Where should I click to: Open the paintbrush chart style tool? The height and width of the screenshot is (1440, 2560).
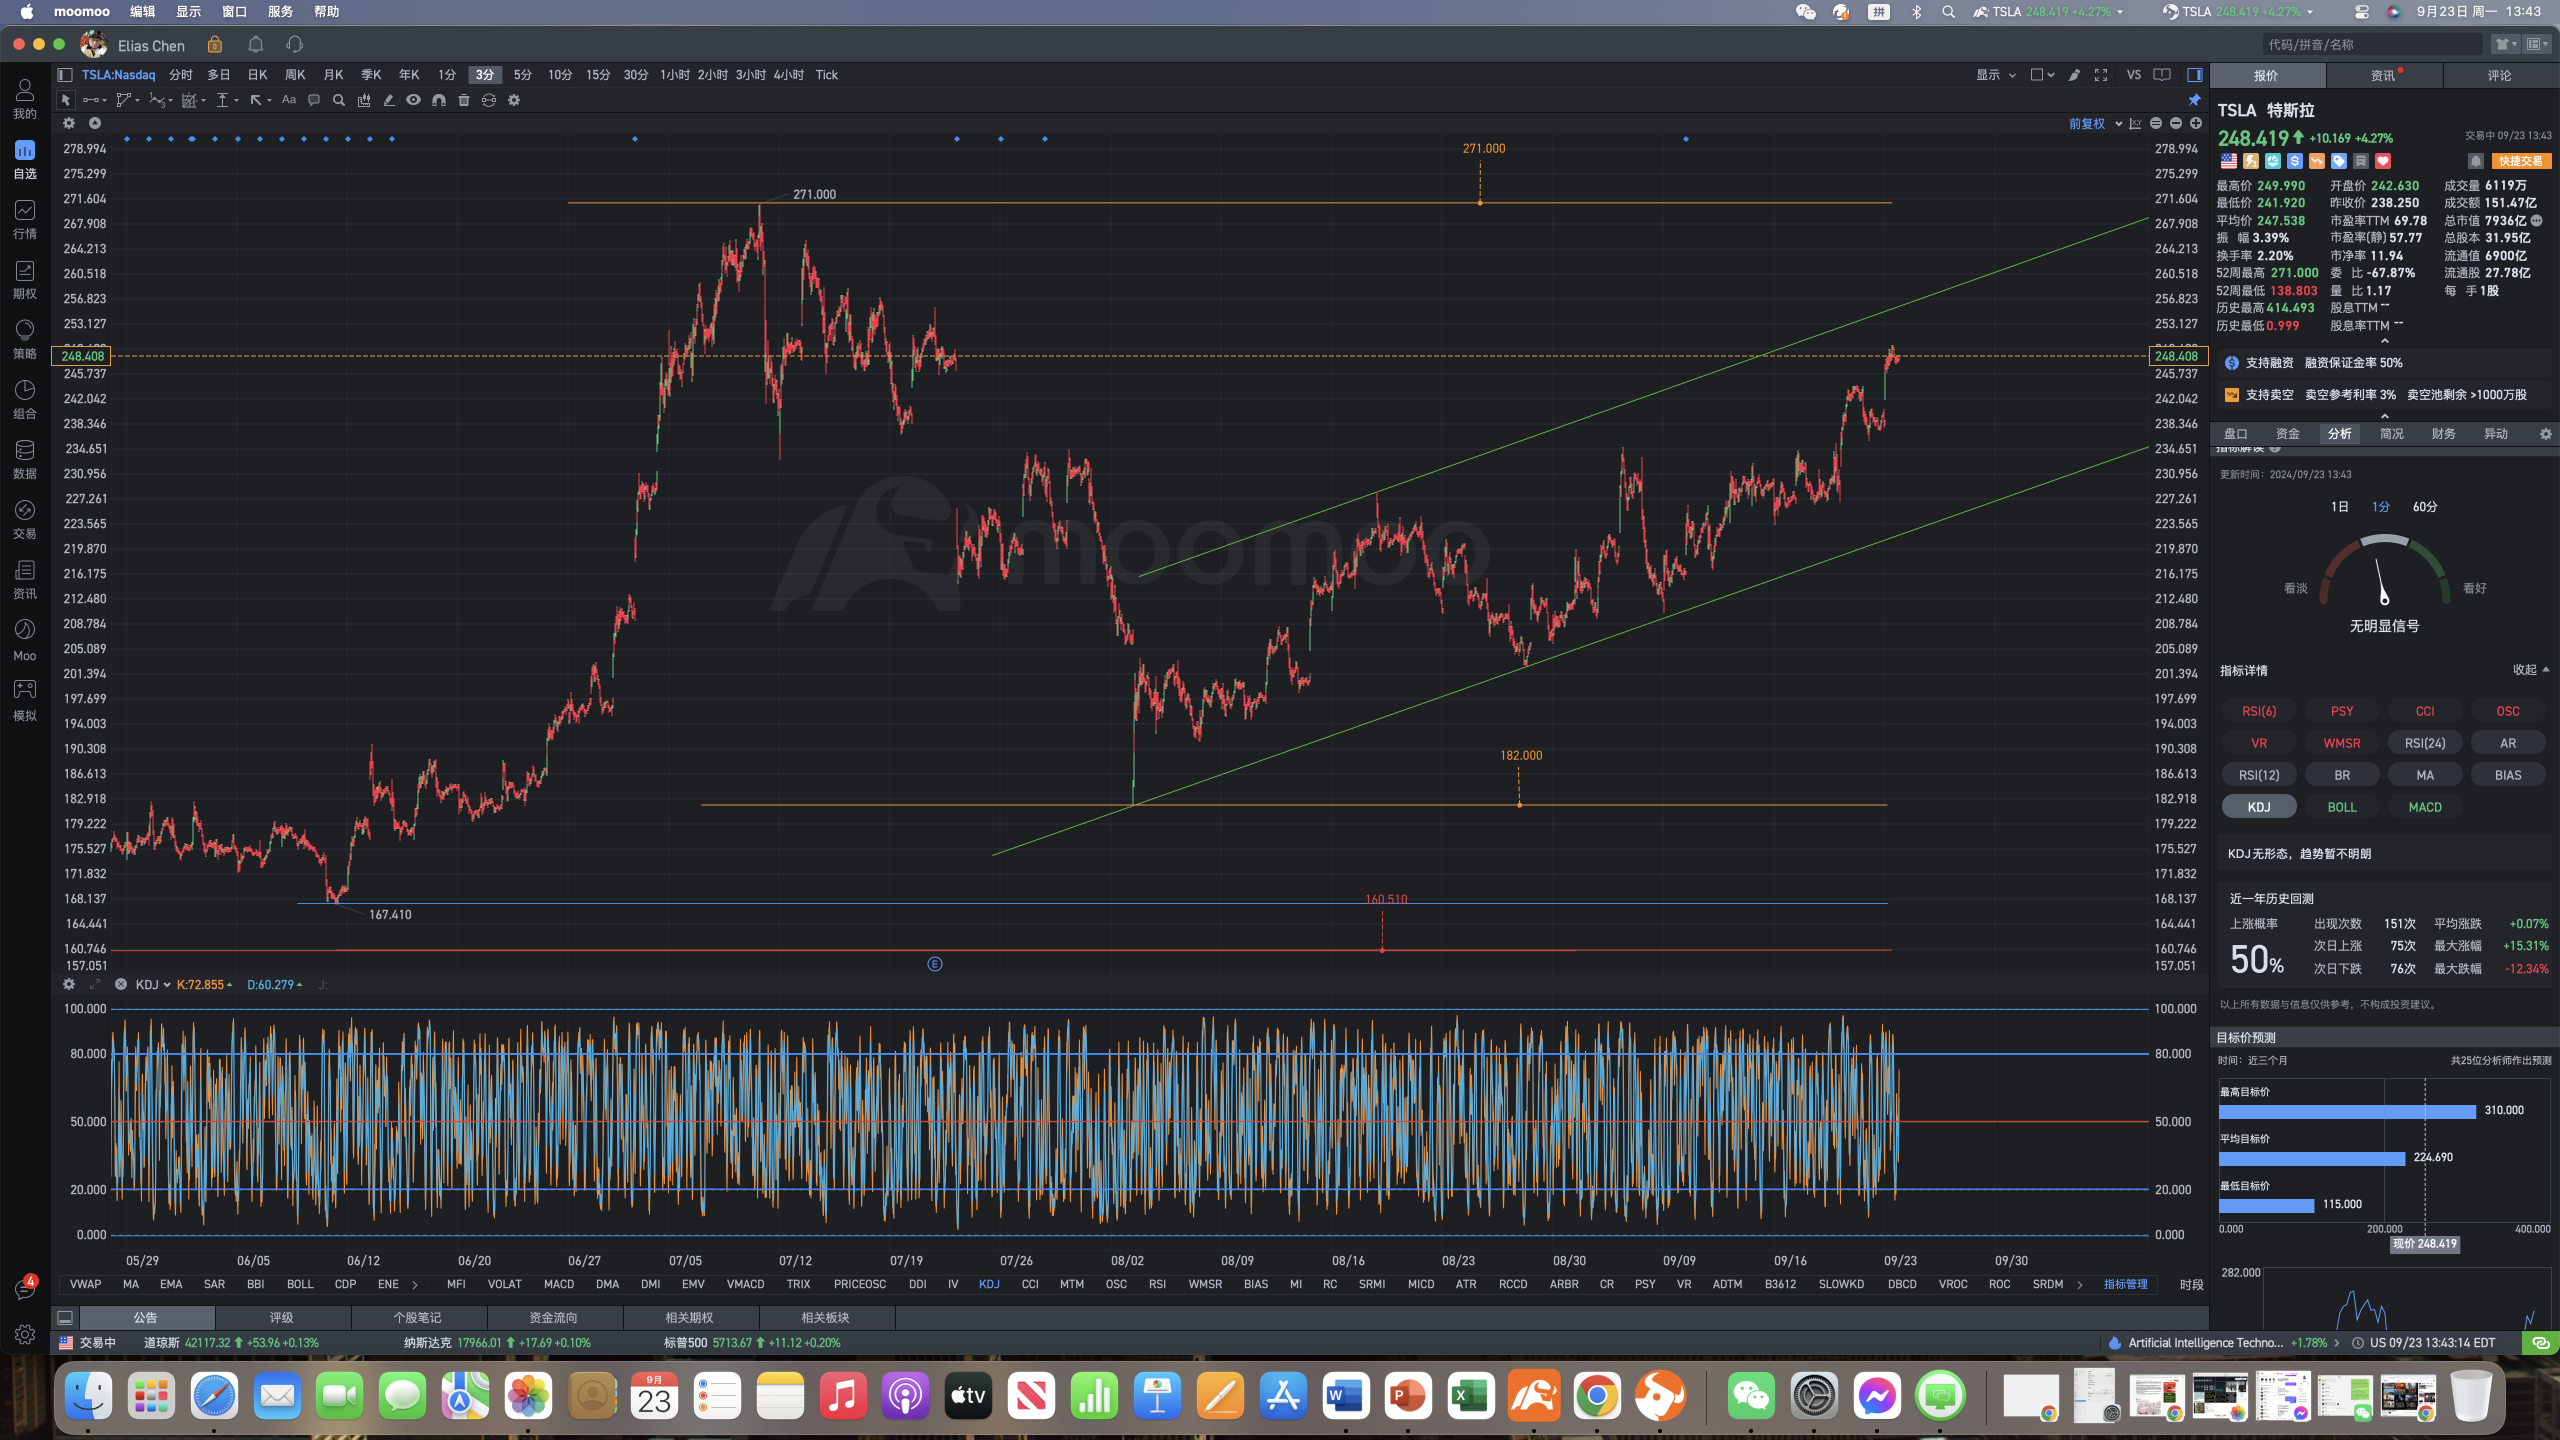pos(2075,75)
